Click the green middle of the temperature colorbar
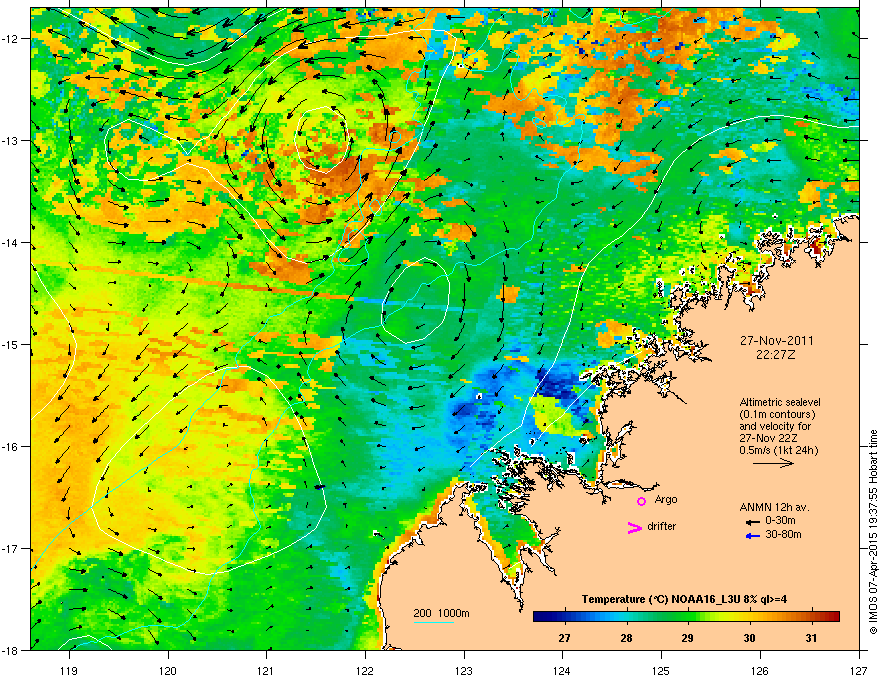 686,617
